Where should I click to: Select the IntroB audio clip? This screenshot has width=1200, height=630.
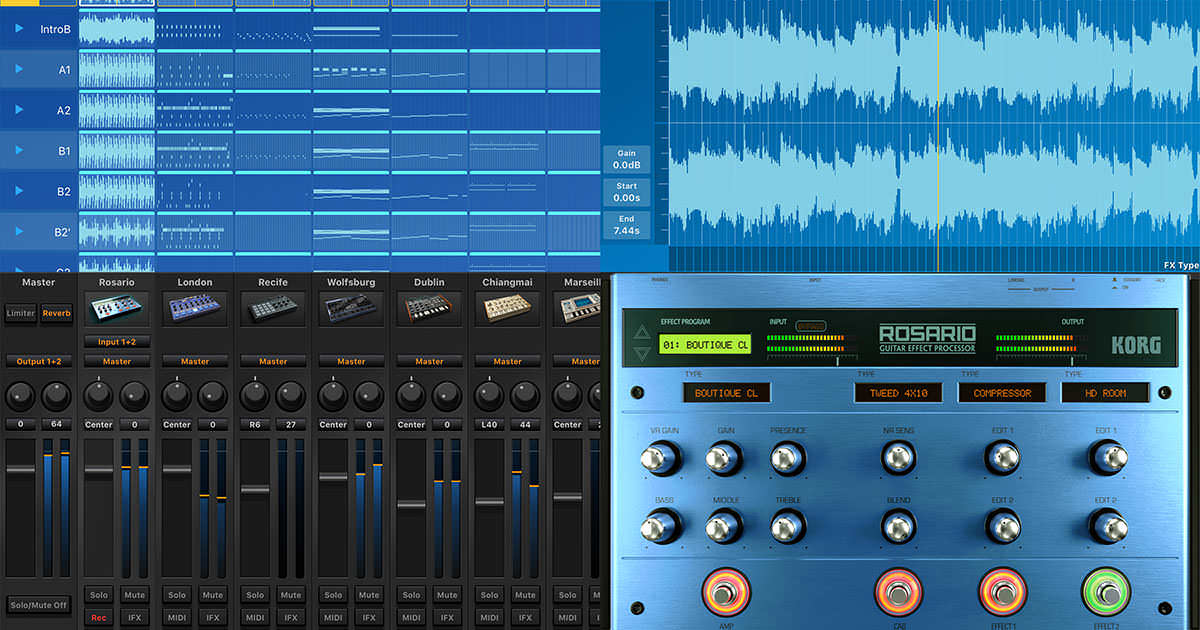(116, 28)
